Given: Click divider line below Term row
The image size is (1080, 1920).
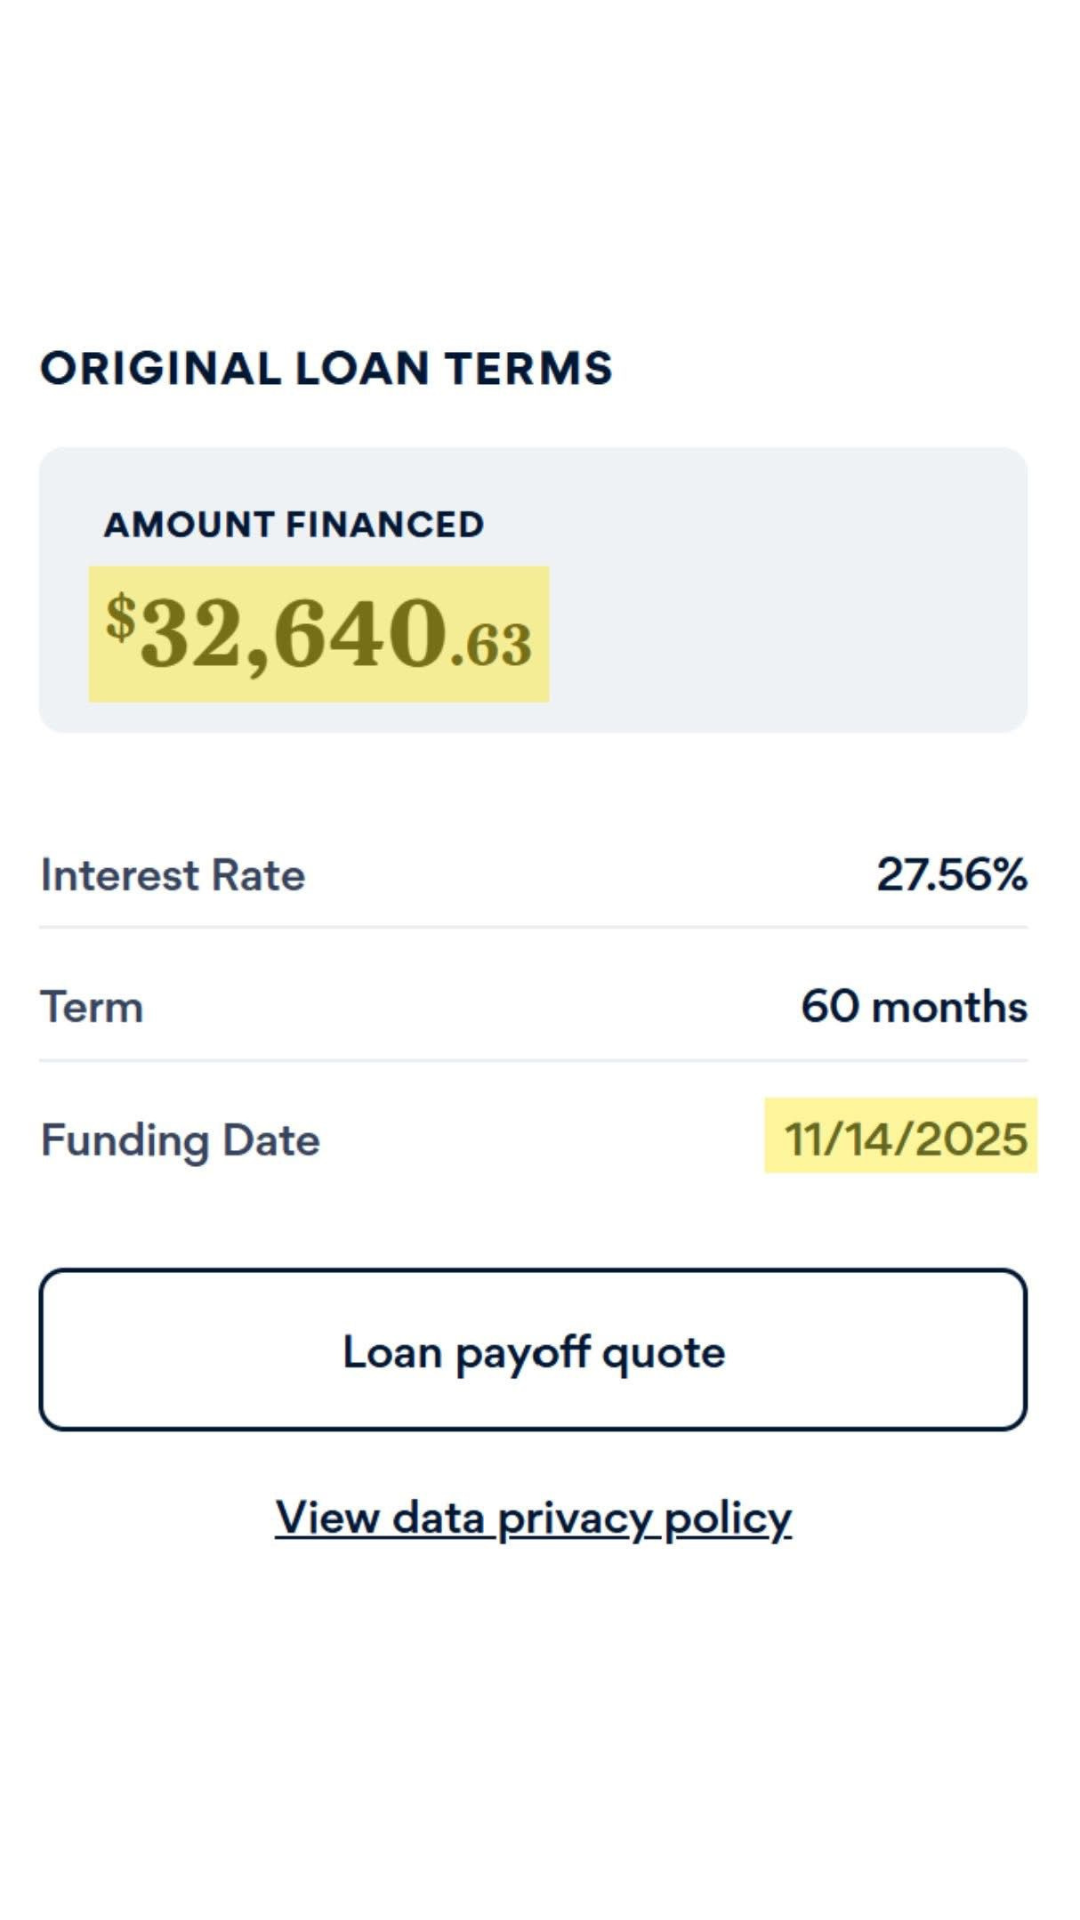Looking at the screenshot, I should (x=533, y=1060).
